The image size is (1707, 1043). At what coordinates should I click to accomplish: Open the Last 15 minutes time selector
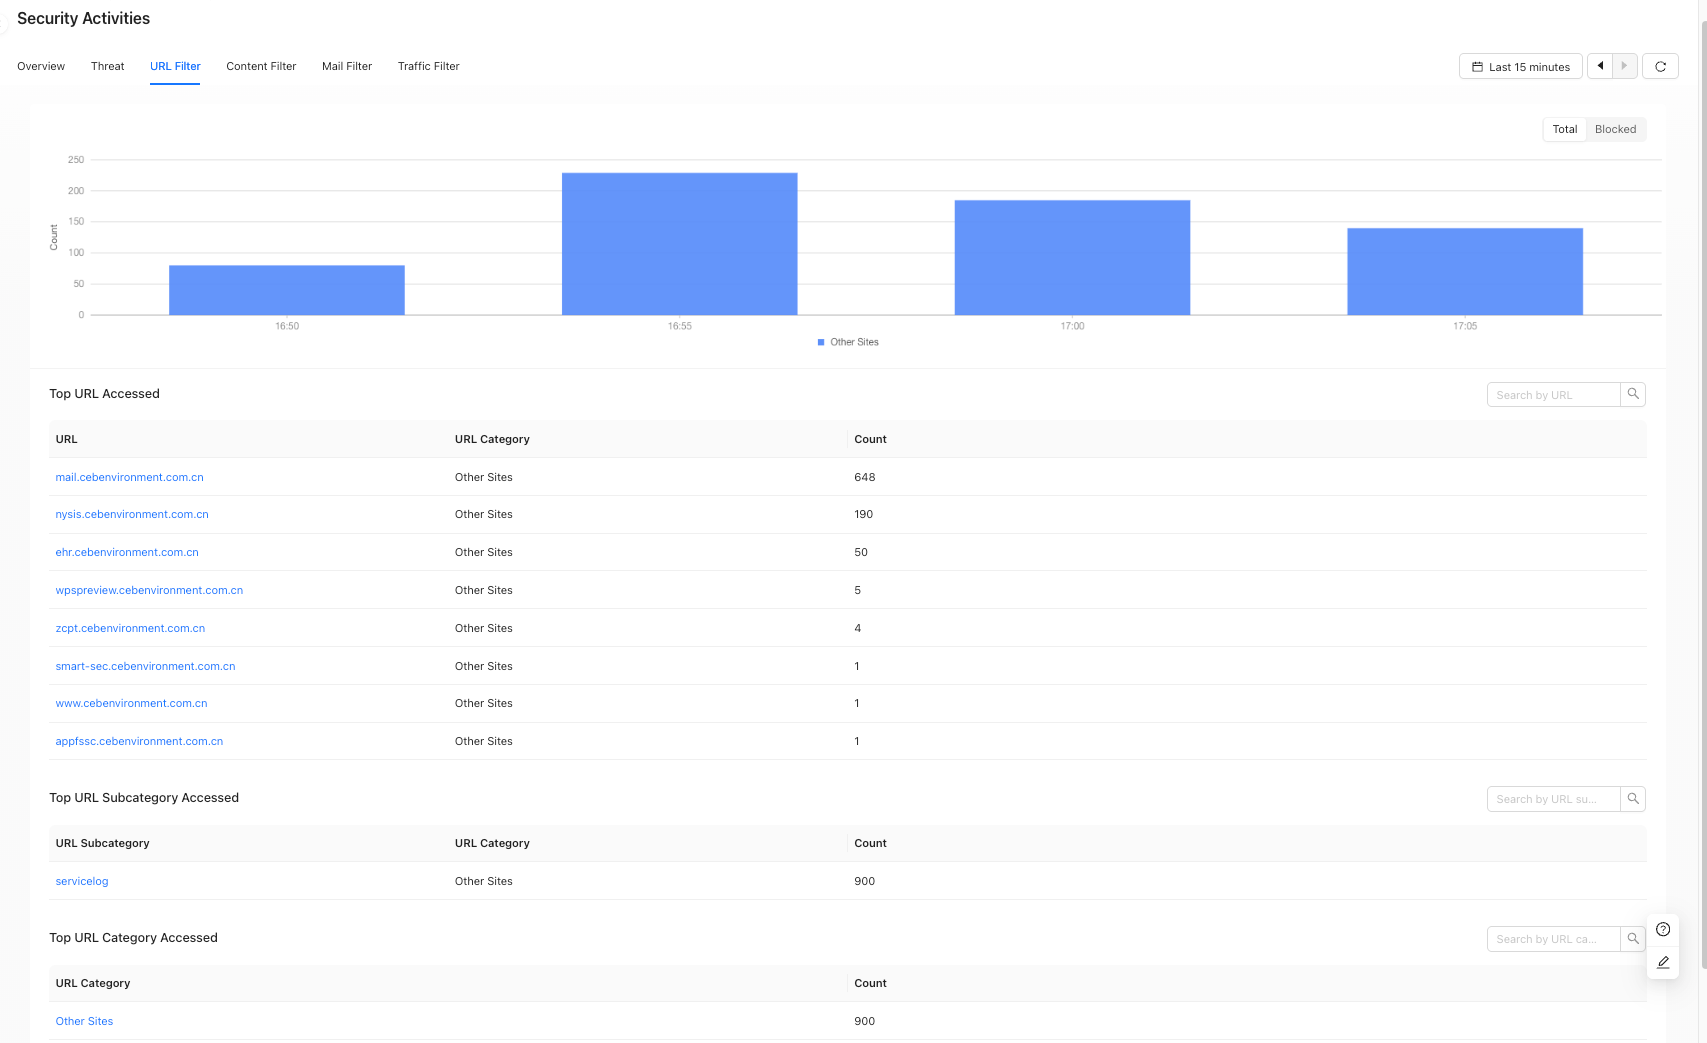point(1521,66)
